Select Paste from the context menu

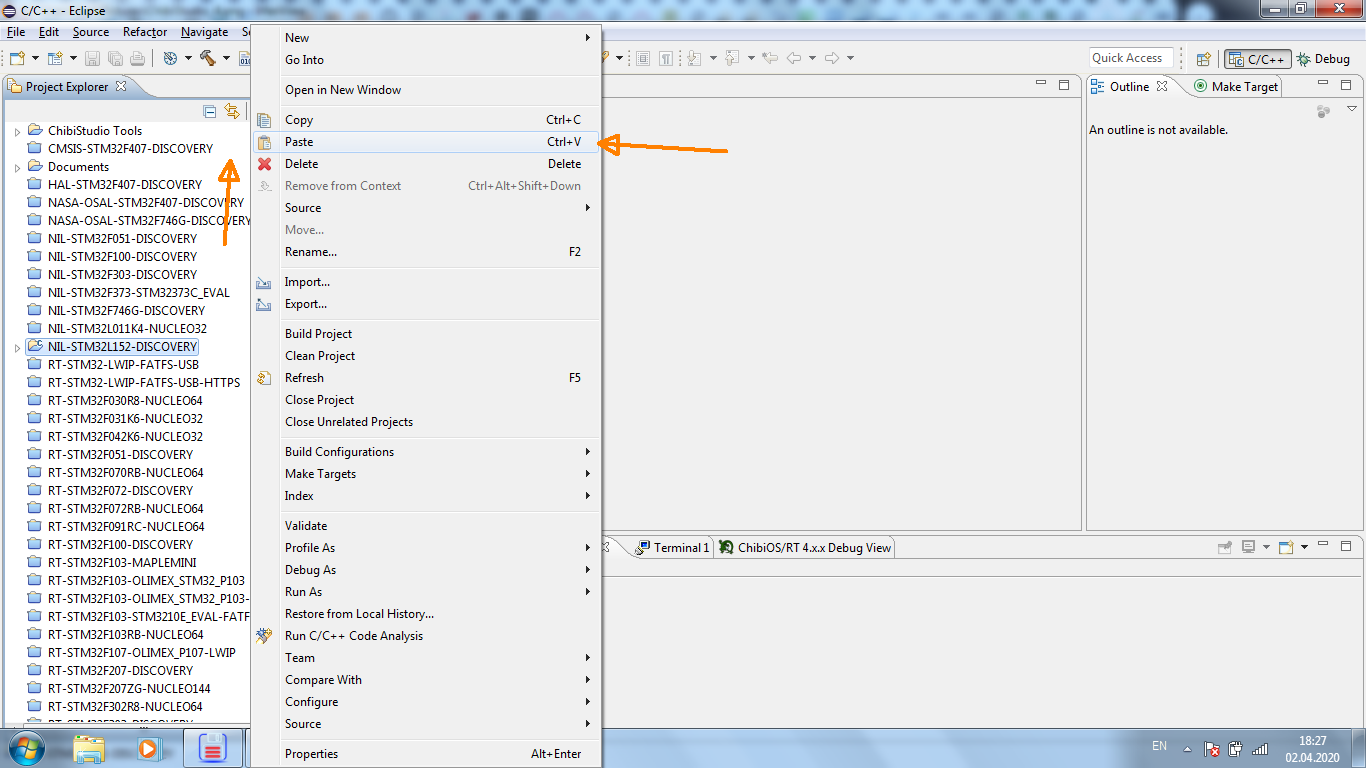tap(299, 142)
